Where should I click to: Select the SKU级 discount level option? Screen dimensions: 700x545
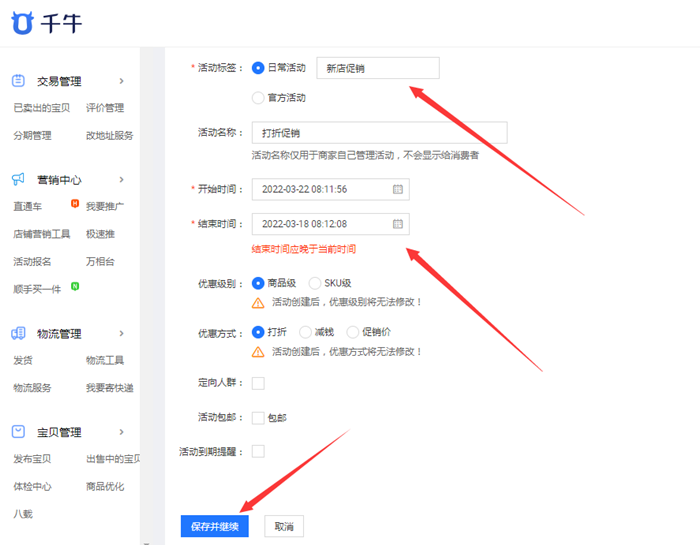315,283
